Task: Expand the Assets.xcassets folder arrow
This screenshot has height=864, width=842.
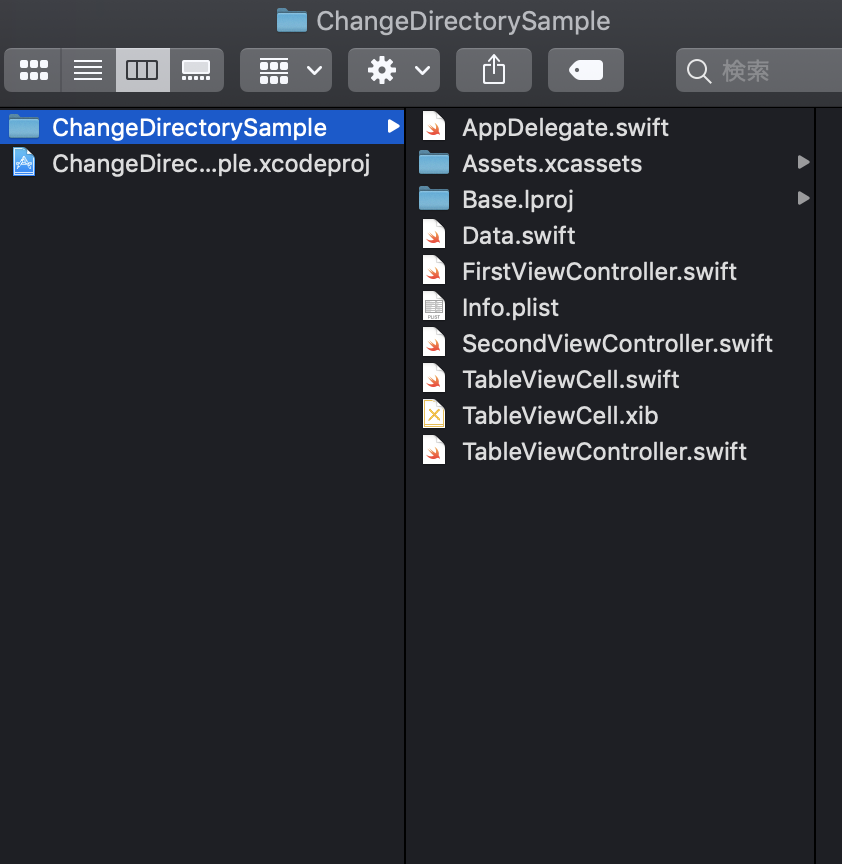Action: [803, 163]
